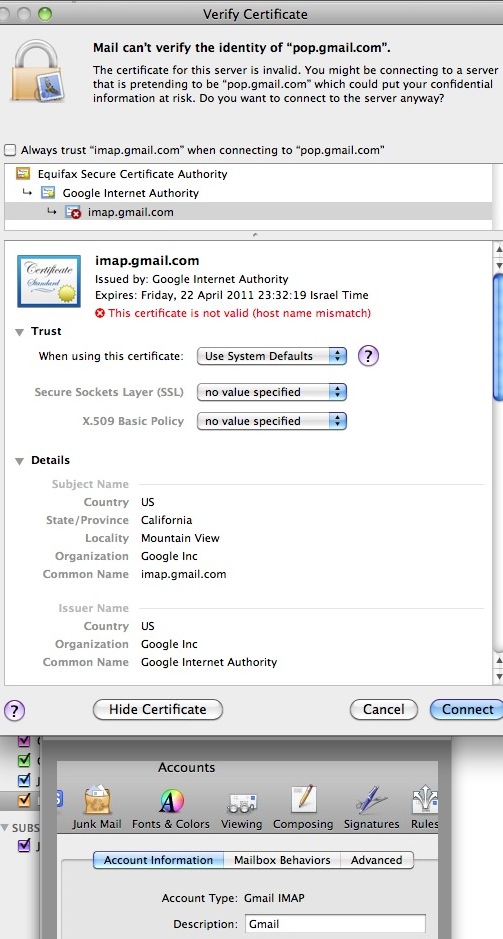Viewport: 503px width, 939px height.
Task: Click 'This certificate is not valid' error text
Action: [x=240, y=313]
